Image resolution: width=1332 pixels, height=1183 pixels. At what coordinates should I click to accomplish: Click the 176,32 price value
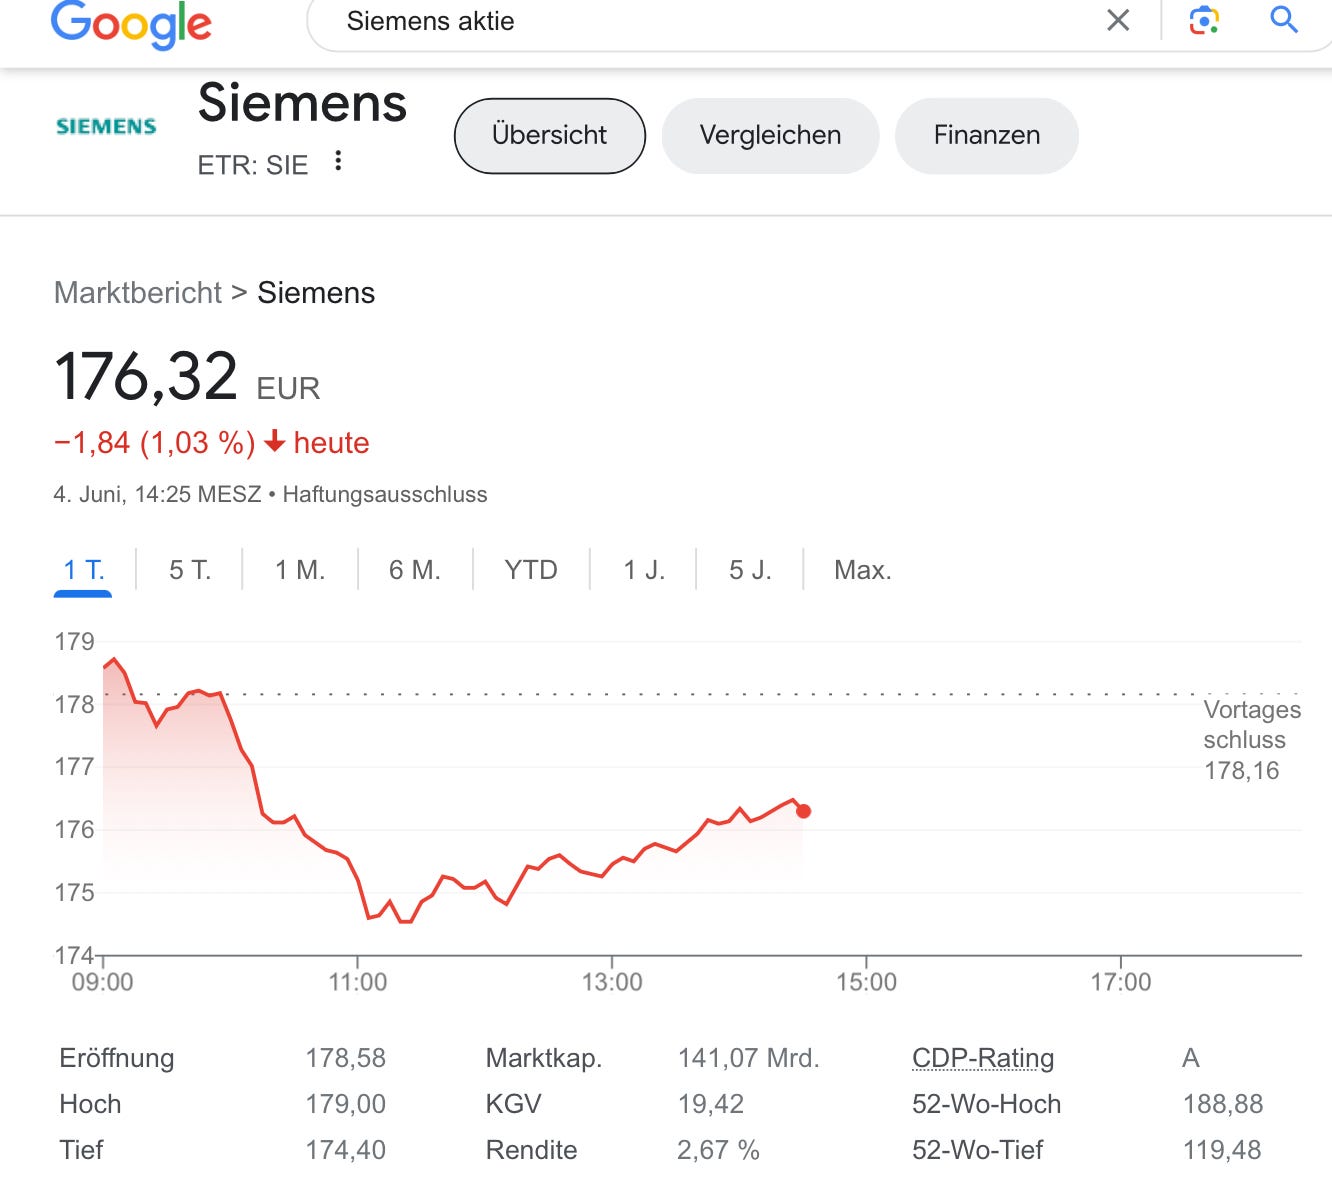click(x=146, y=377)
